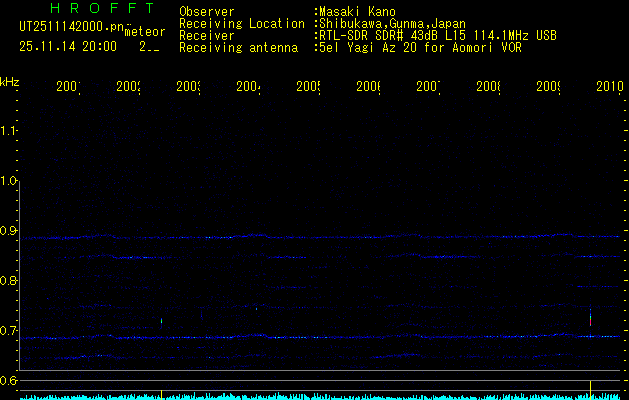Screen dimensions: 629x400
Task: Click the 2010 time axis label
Action: 610,89
